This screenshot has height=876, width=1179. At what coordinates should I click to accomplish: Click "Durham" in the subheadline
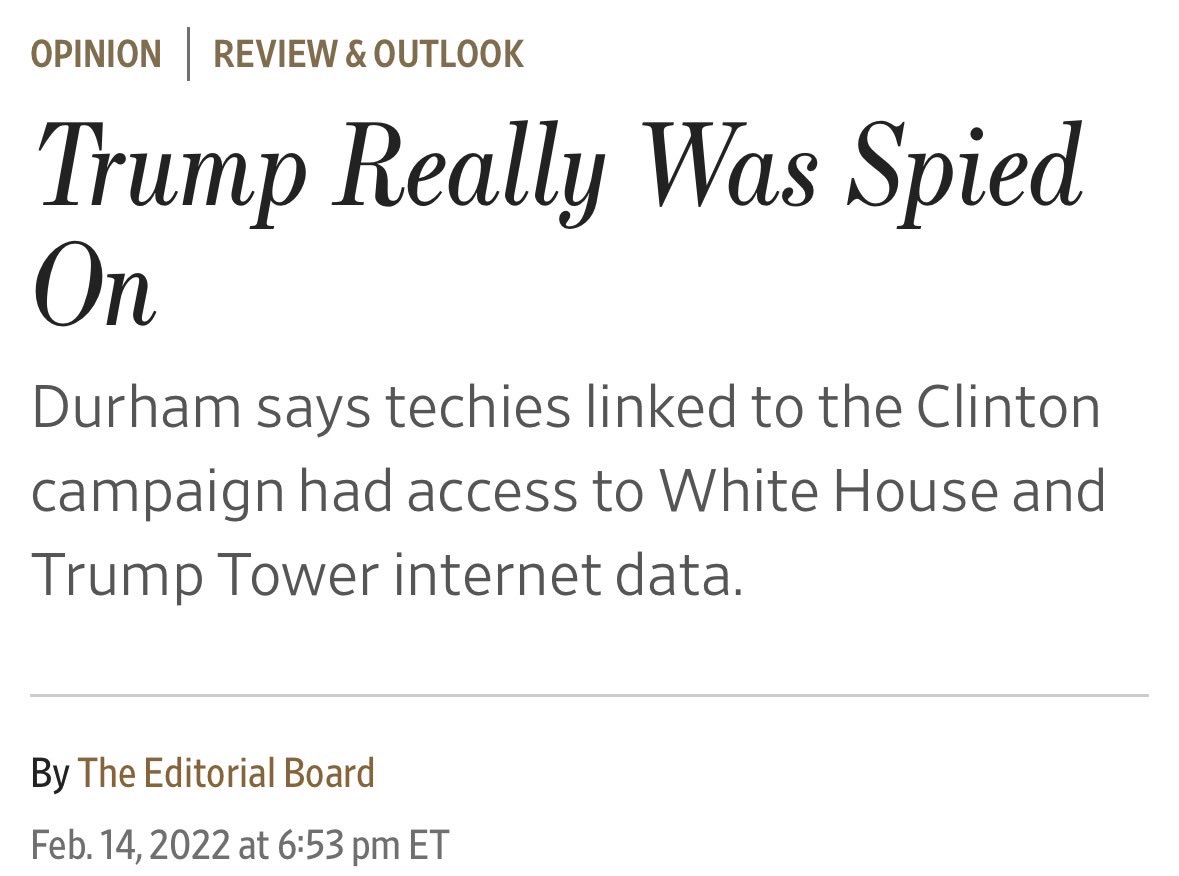click(136, 409)
